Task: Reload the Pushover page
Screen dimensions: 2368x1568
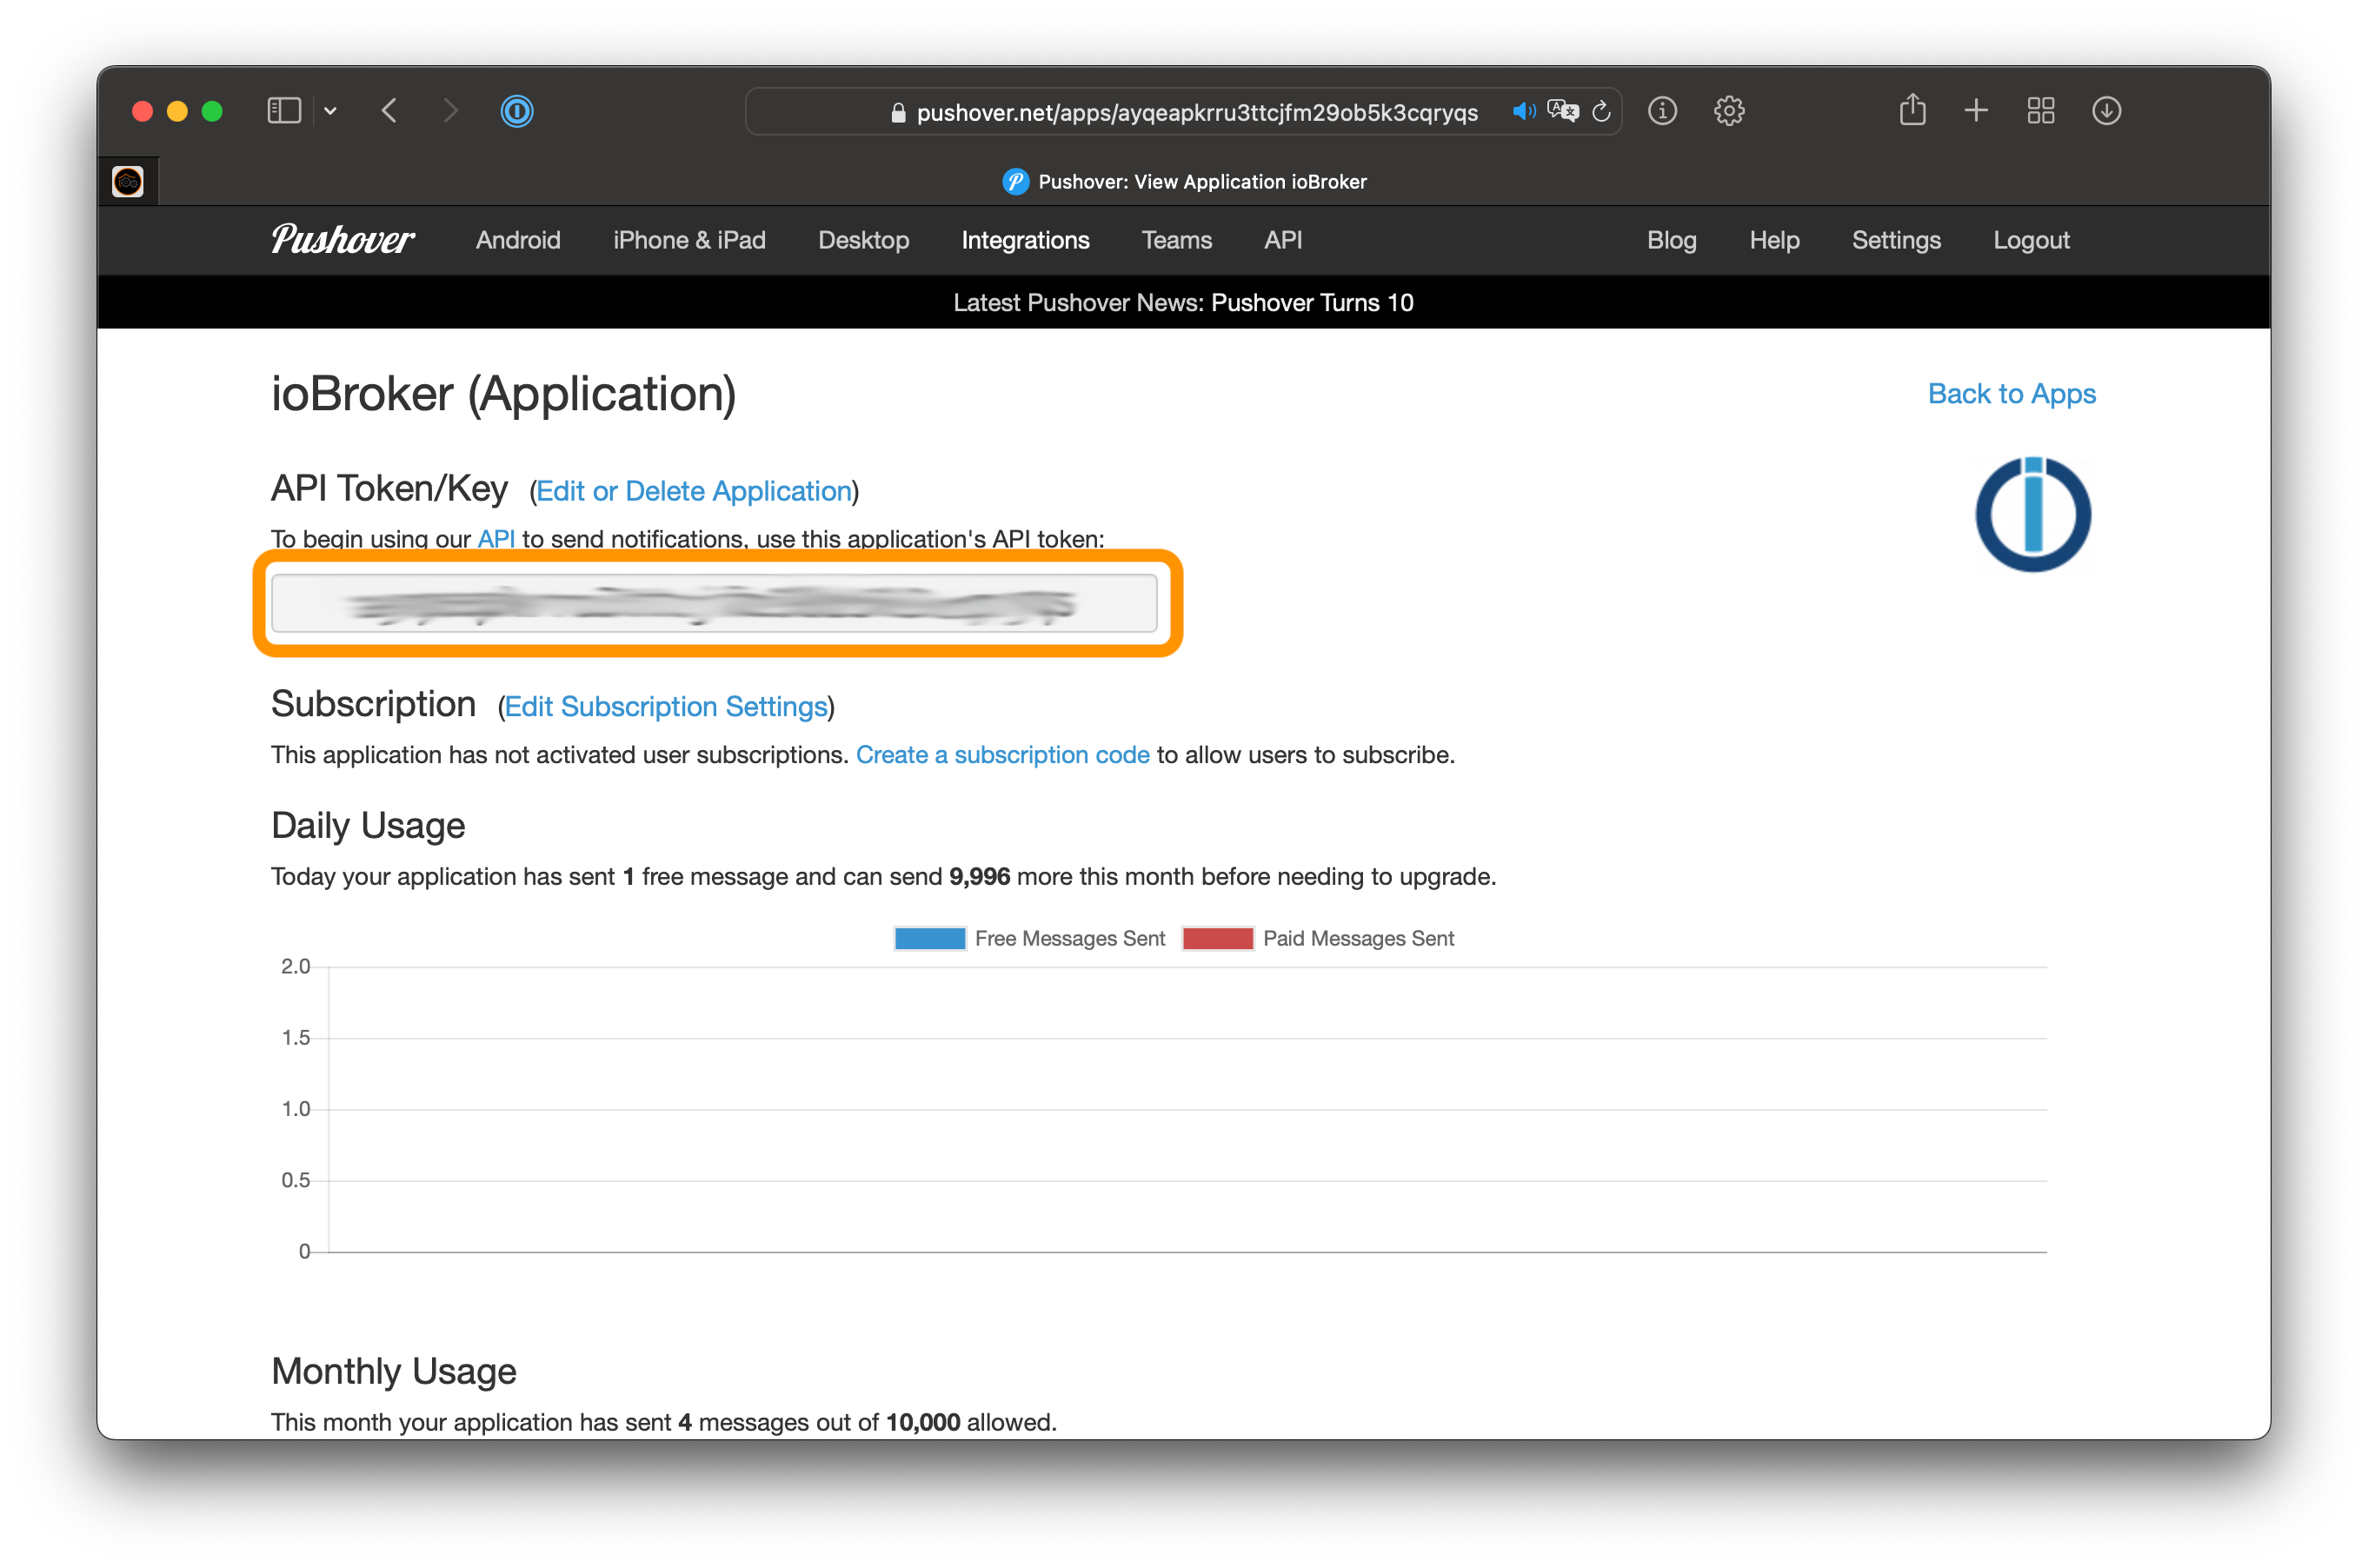Action: click(x=1601, y=111)
